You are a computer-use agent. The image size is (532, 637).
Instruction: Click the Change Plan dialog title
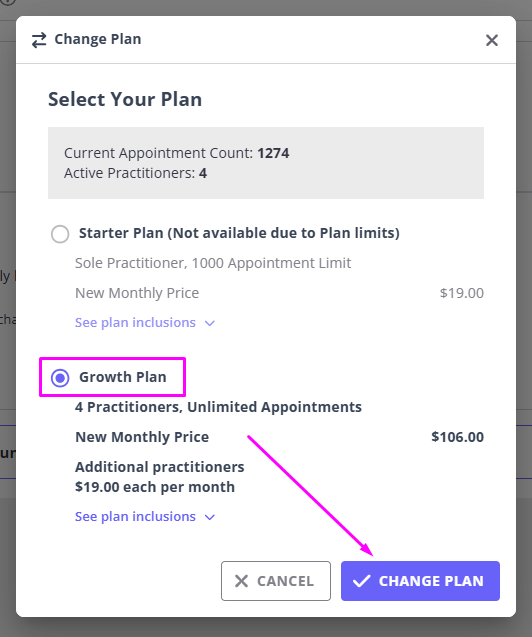pos(98,39)
